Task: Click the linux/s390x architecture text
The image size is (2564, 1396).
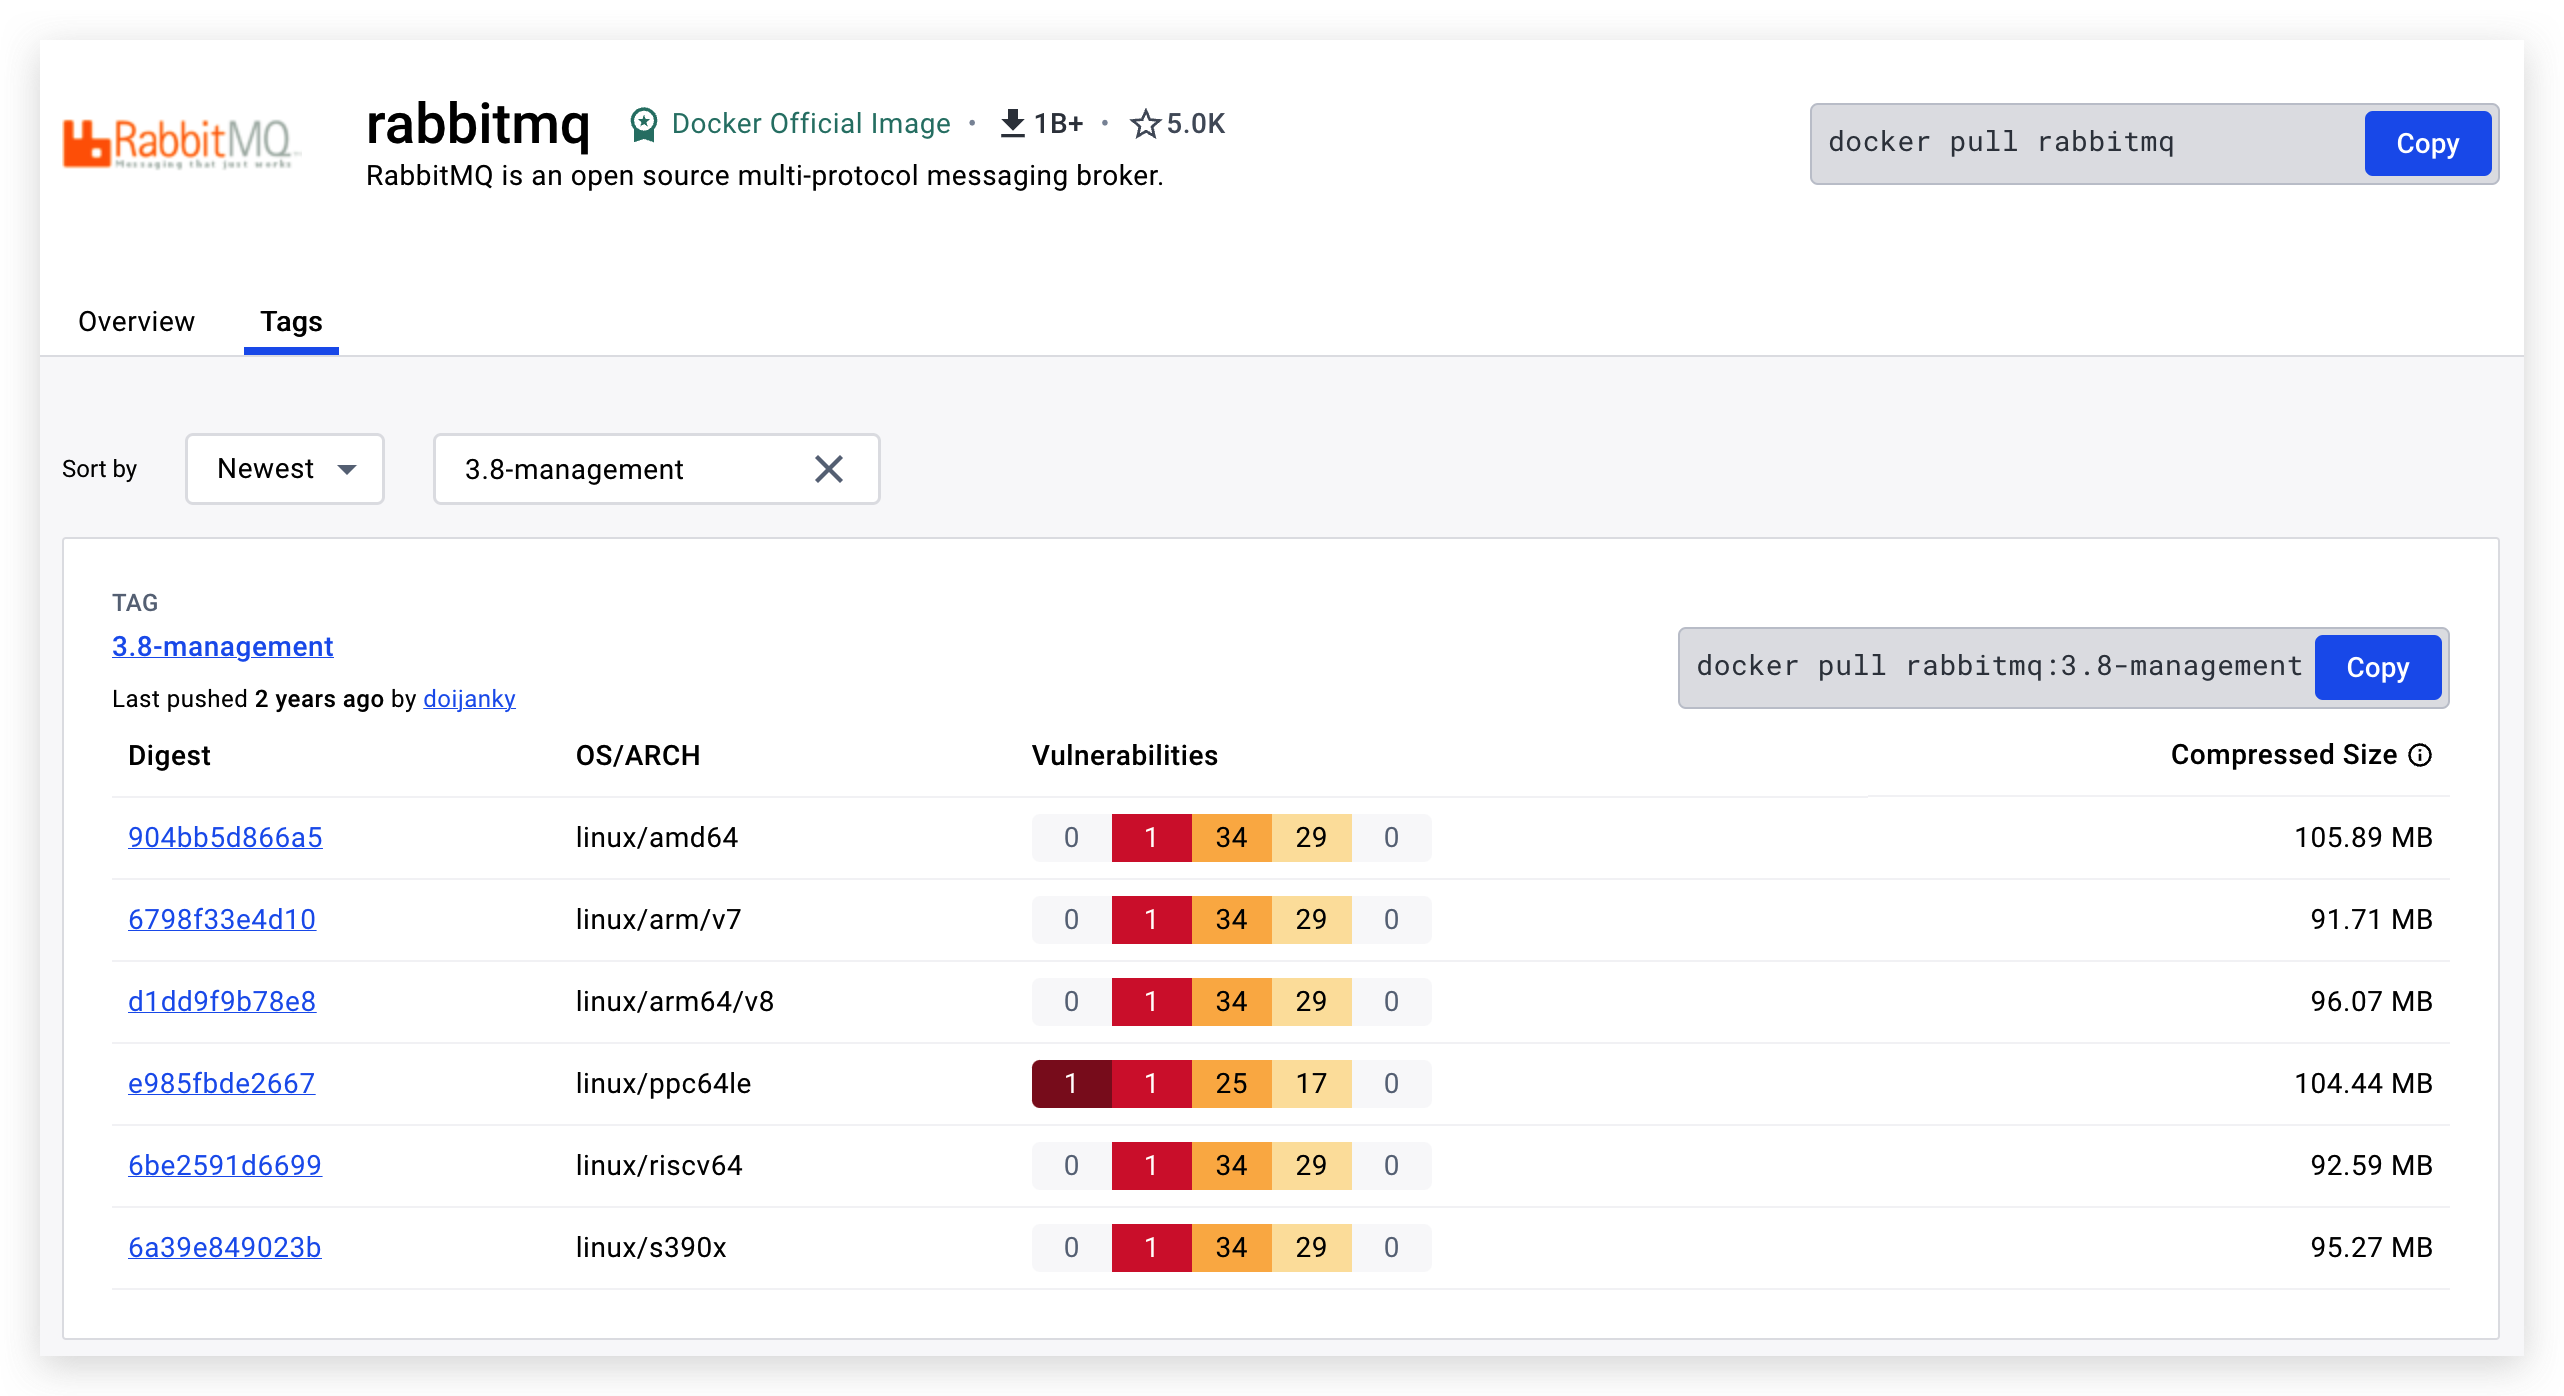Action: click(651, 1248)
